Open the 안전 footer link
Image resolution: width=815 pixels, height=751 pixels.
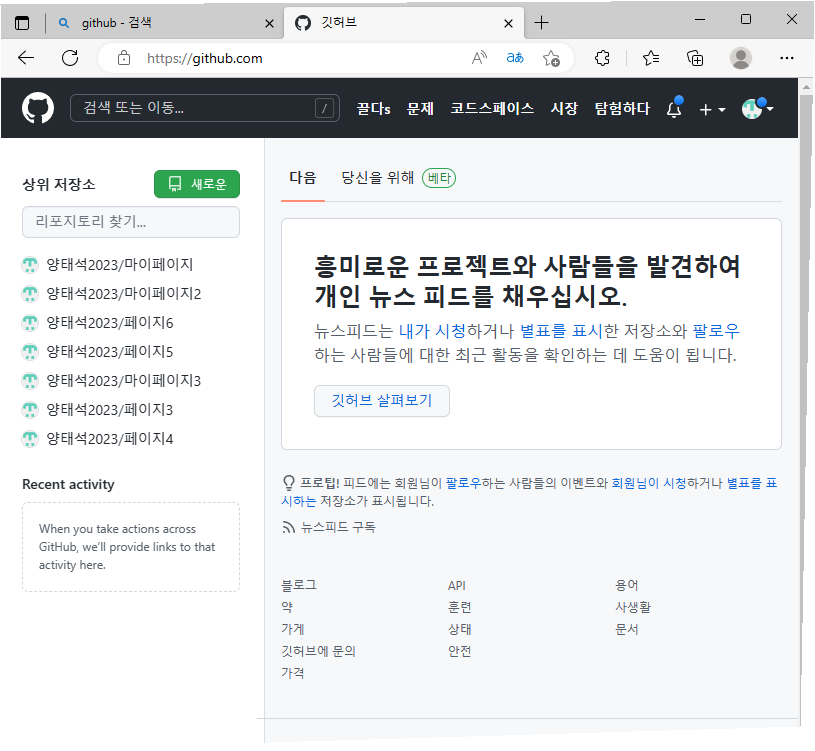[459, 651]
